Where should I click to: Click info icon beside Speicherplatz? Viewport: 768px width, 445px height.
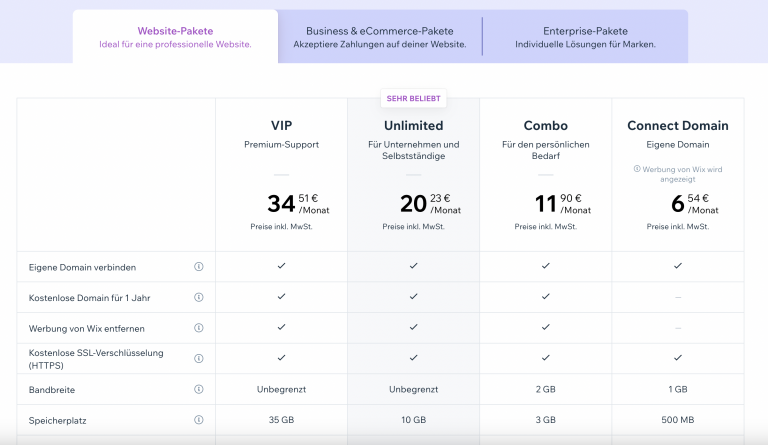198,420
